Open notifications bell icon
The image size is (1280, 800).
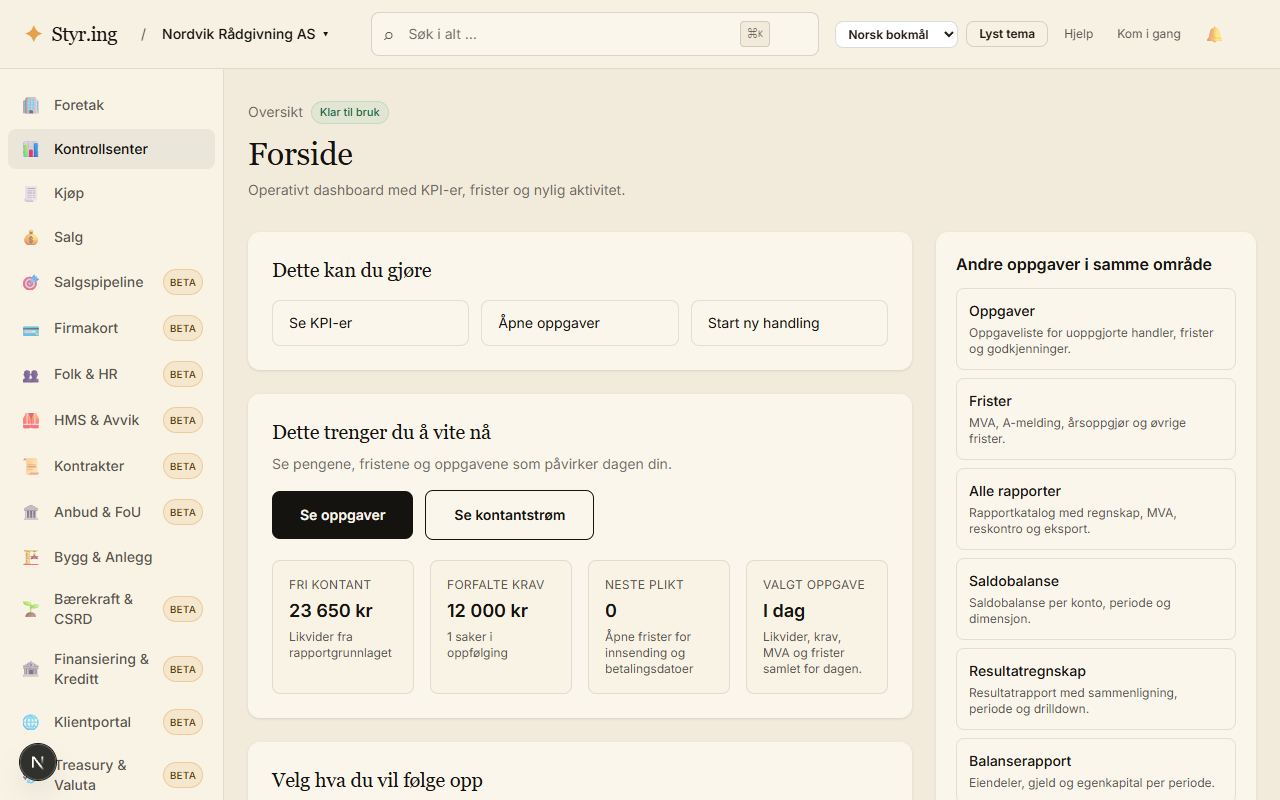[1214, 34]
